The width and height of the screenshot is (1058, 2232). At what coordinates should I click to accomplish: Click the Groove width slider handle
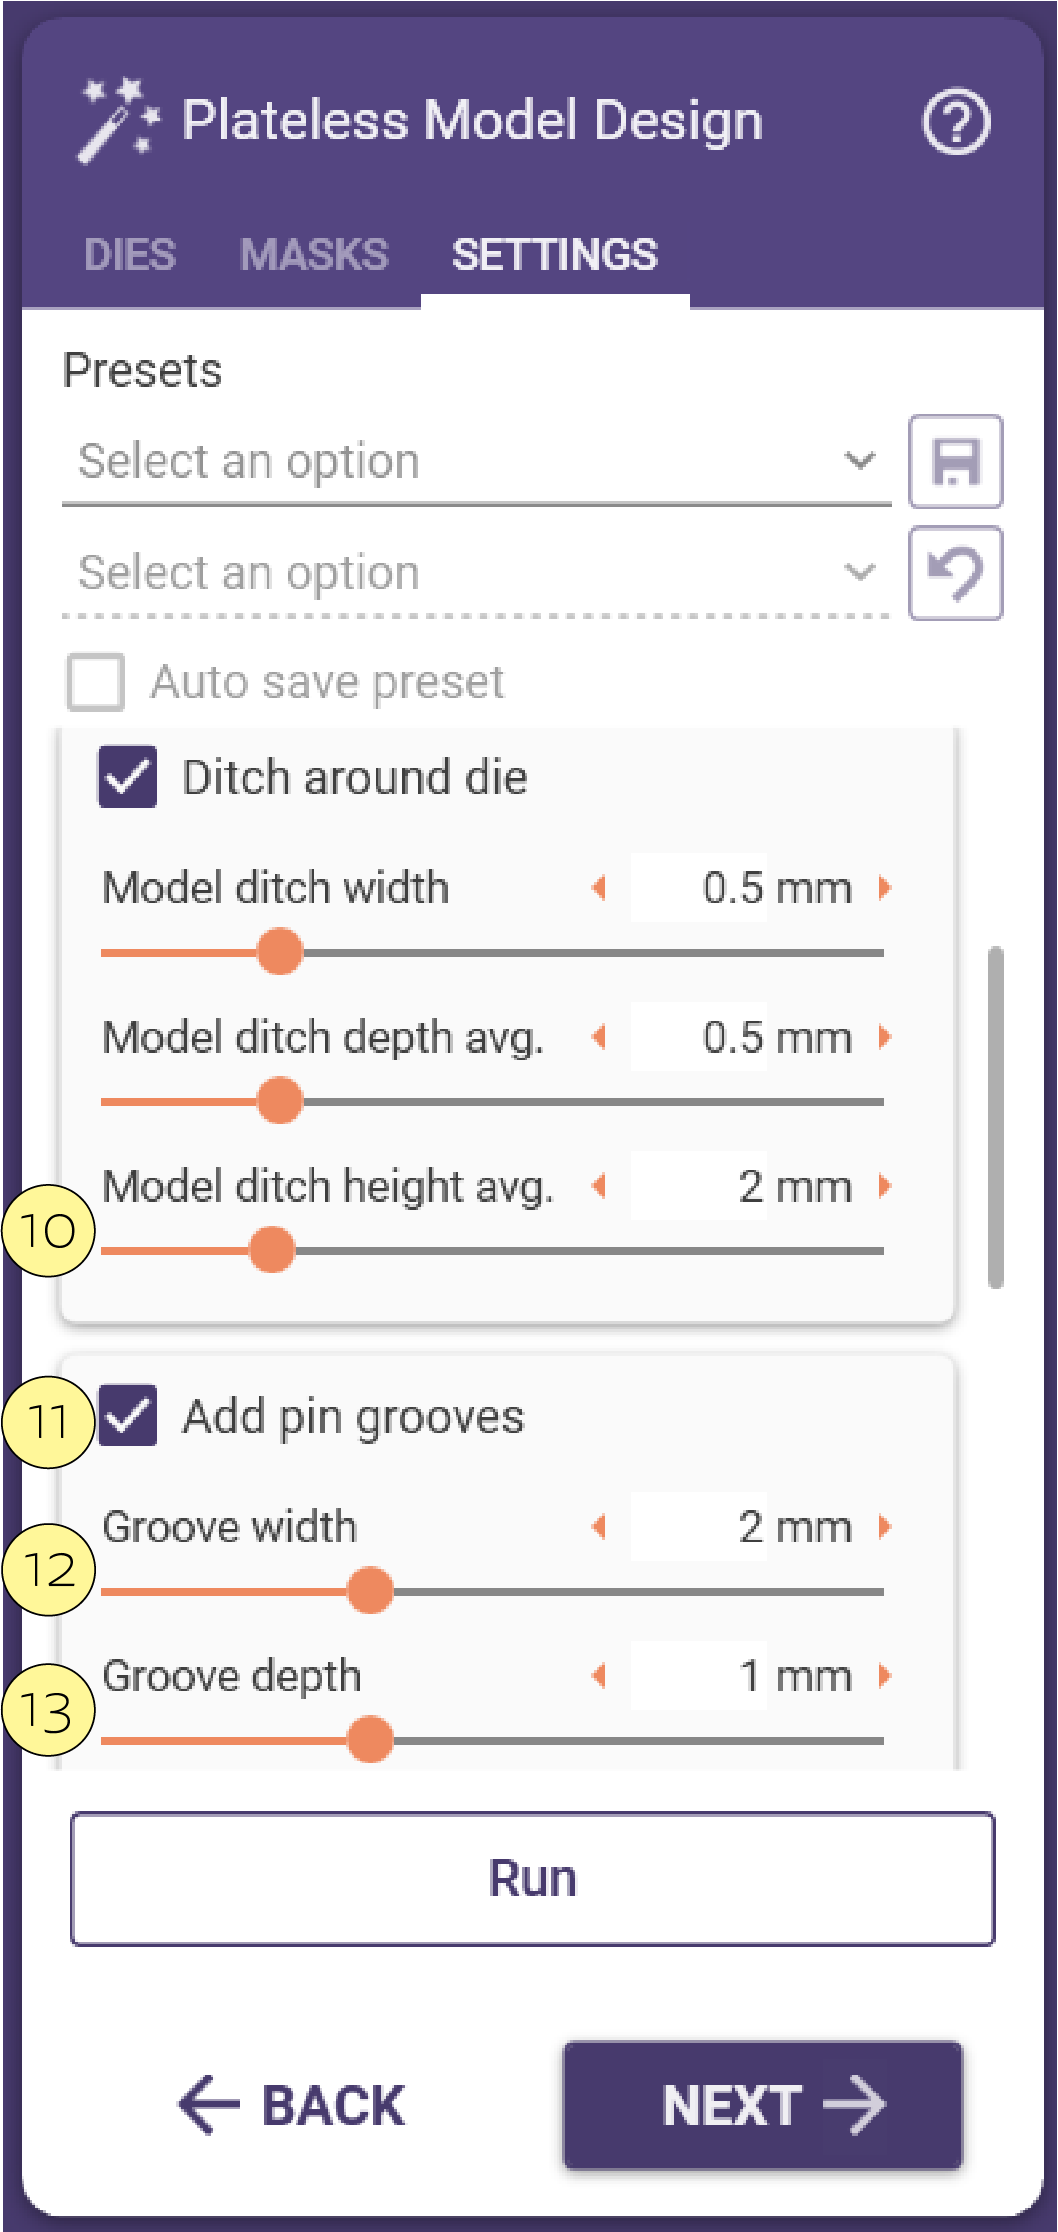pos(370,1591)
